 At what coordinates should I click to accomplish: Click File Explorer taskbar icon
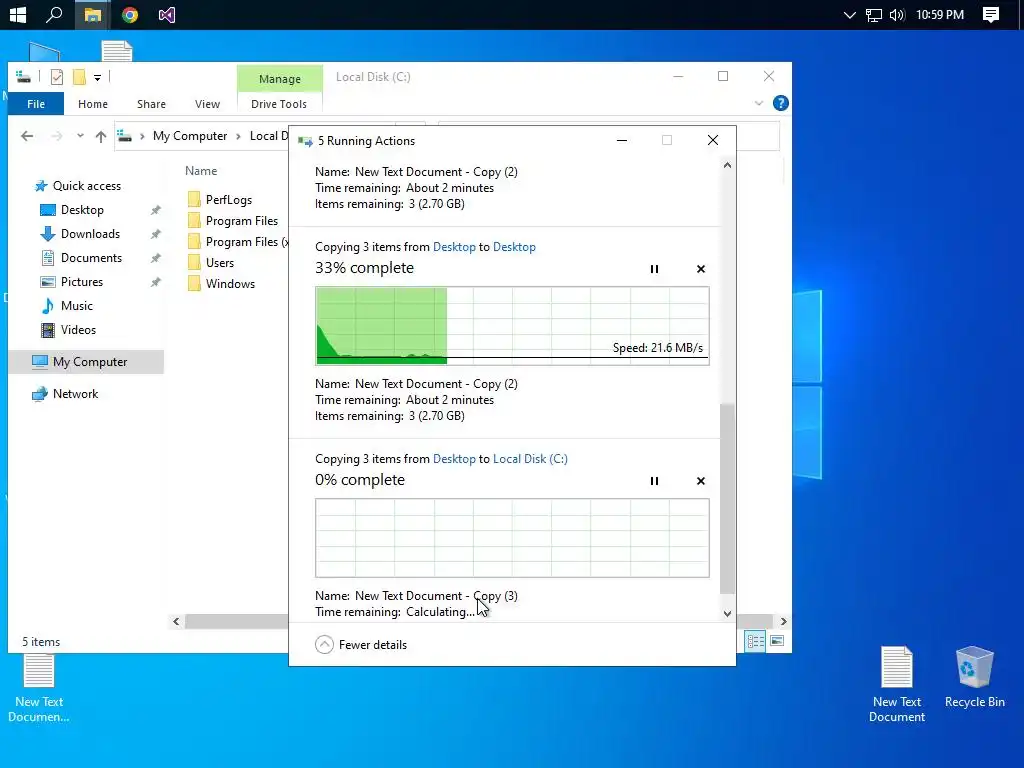tap(93, 14)
